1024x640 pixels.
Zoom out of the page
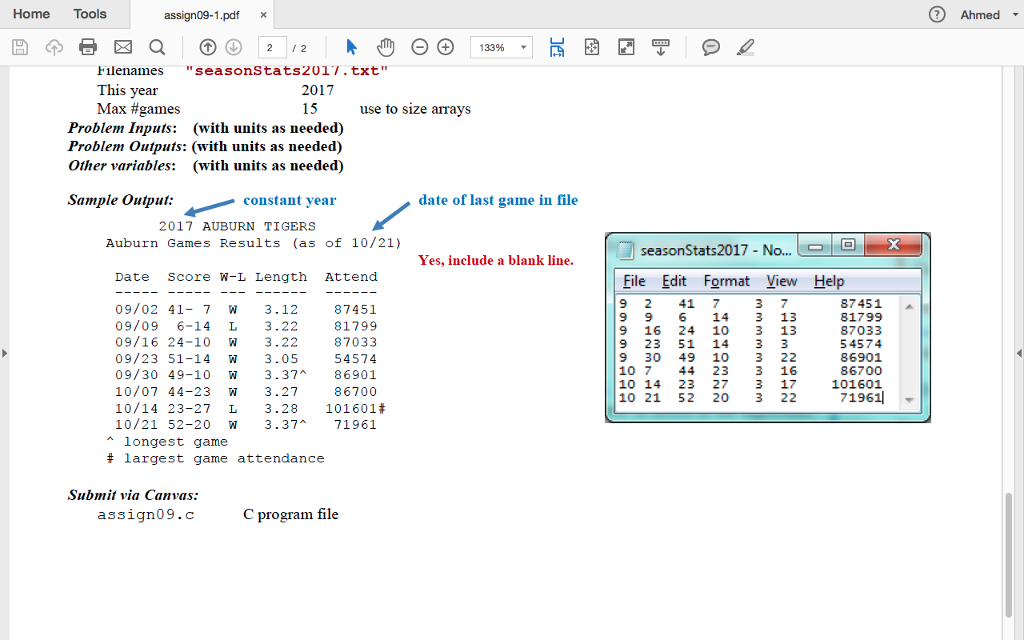pos(419,47)
